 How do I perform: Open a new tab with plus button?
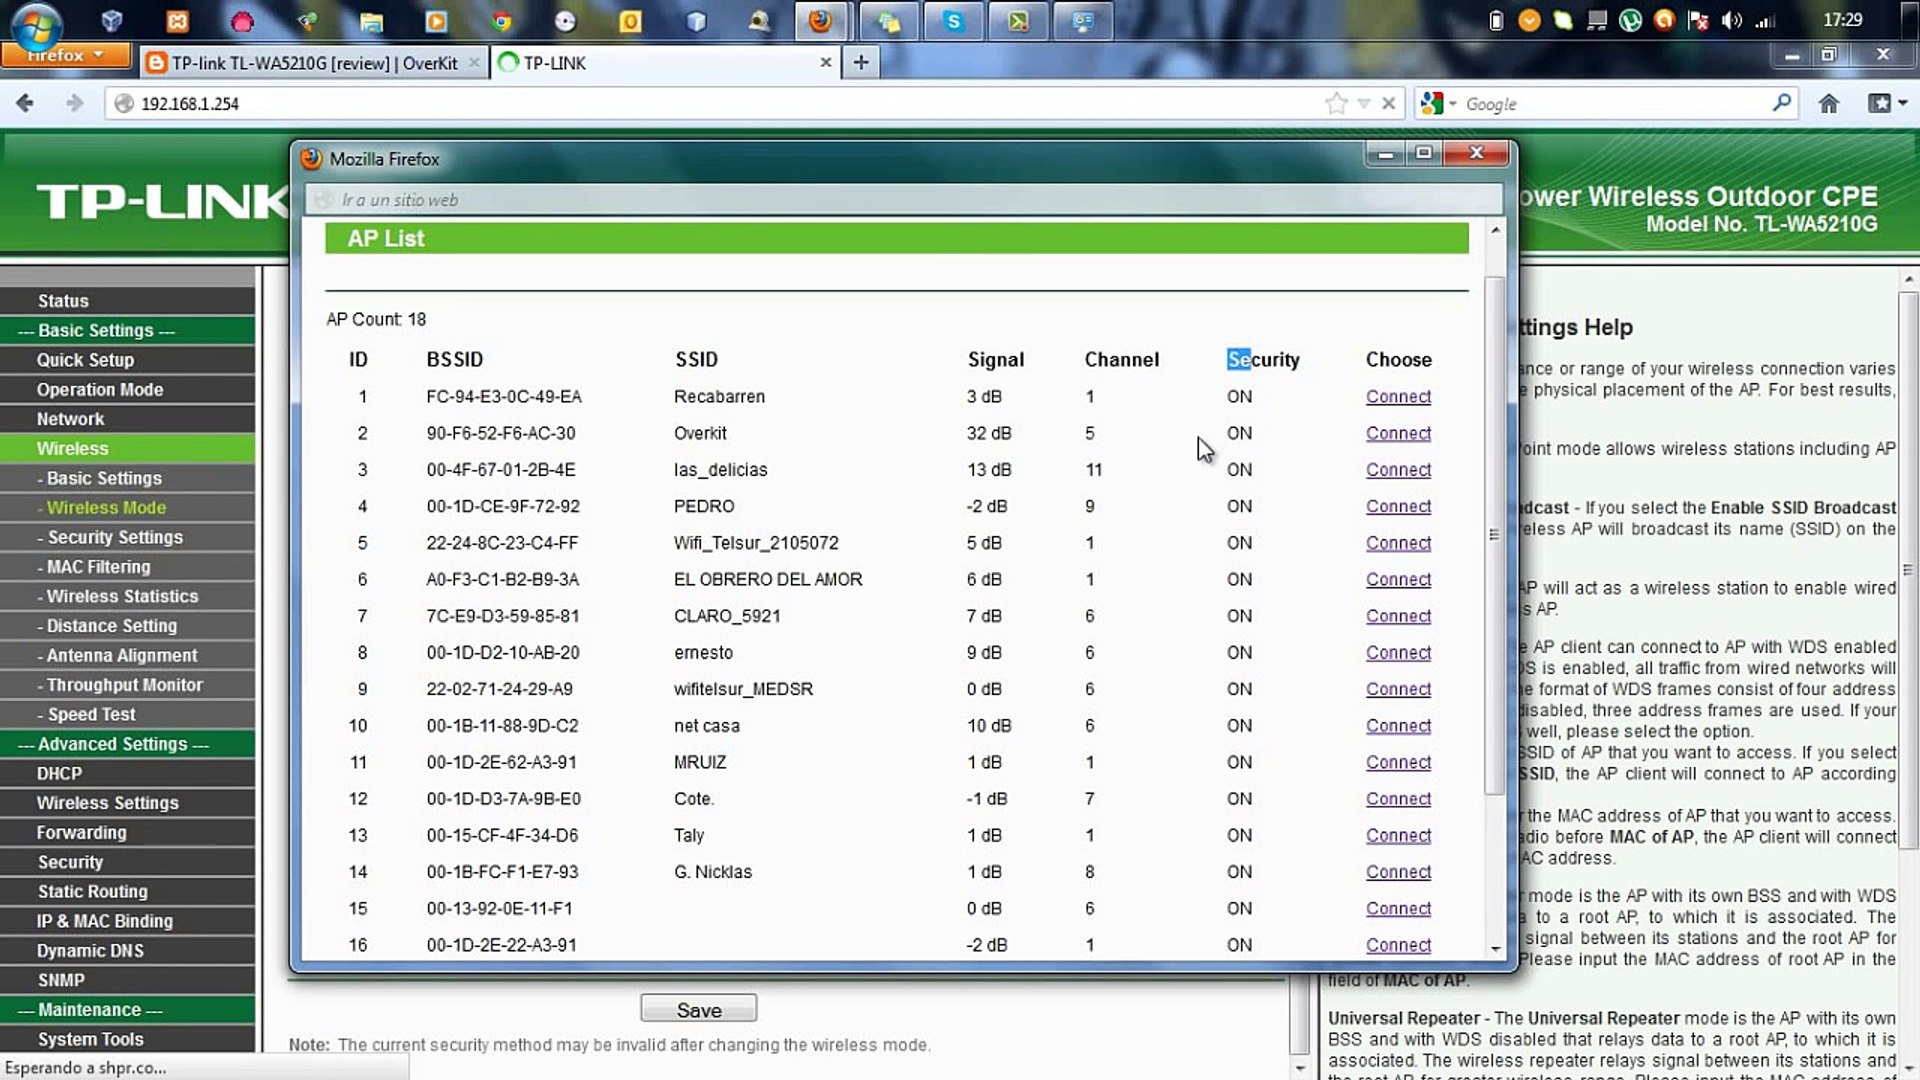[x=860, y=63]
